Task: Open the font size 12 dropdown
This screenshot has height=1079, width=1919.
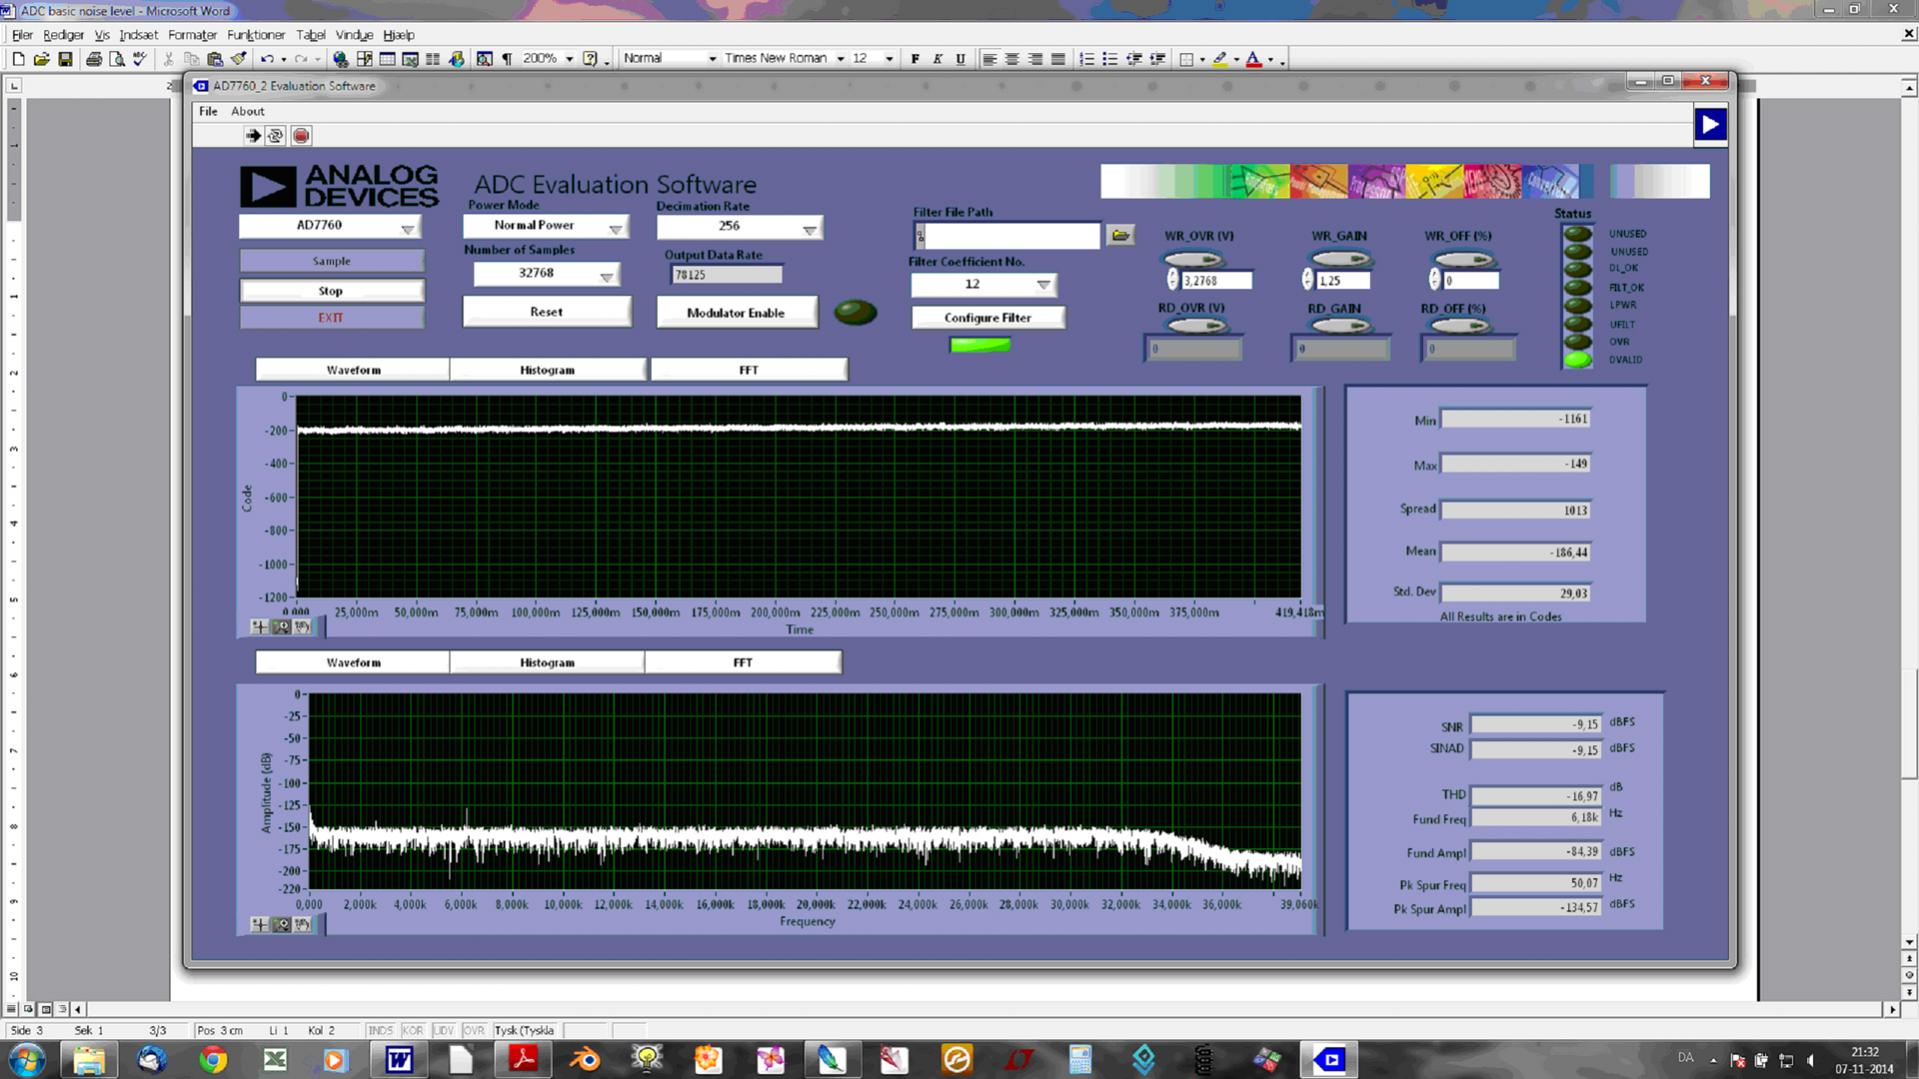Action: click(889, 59)
